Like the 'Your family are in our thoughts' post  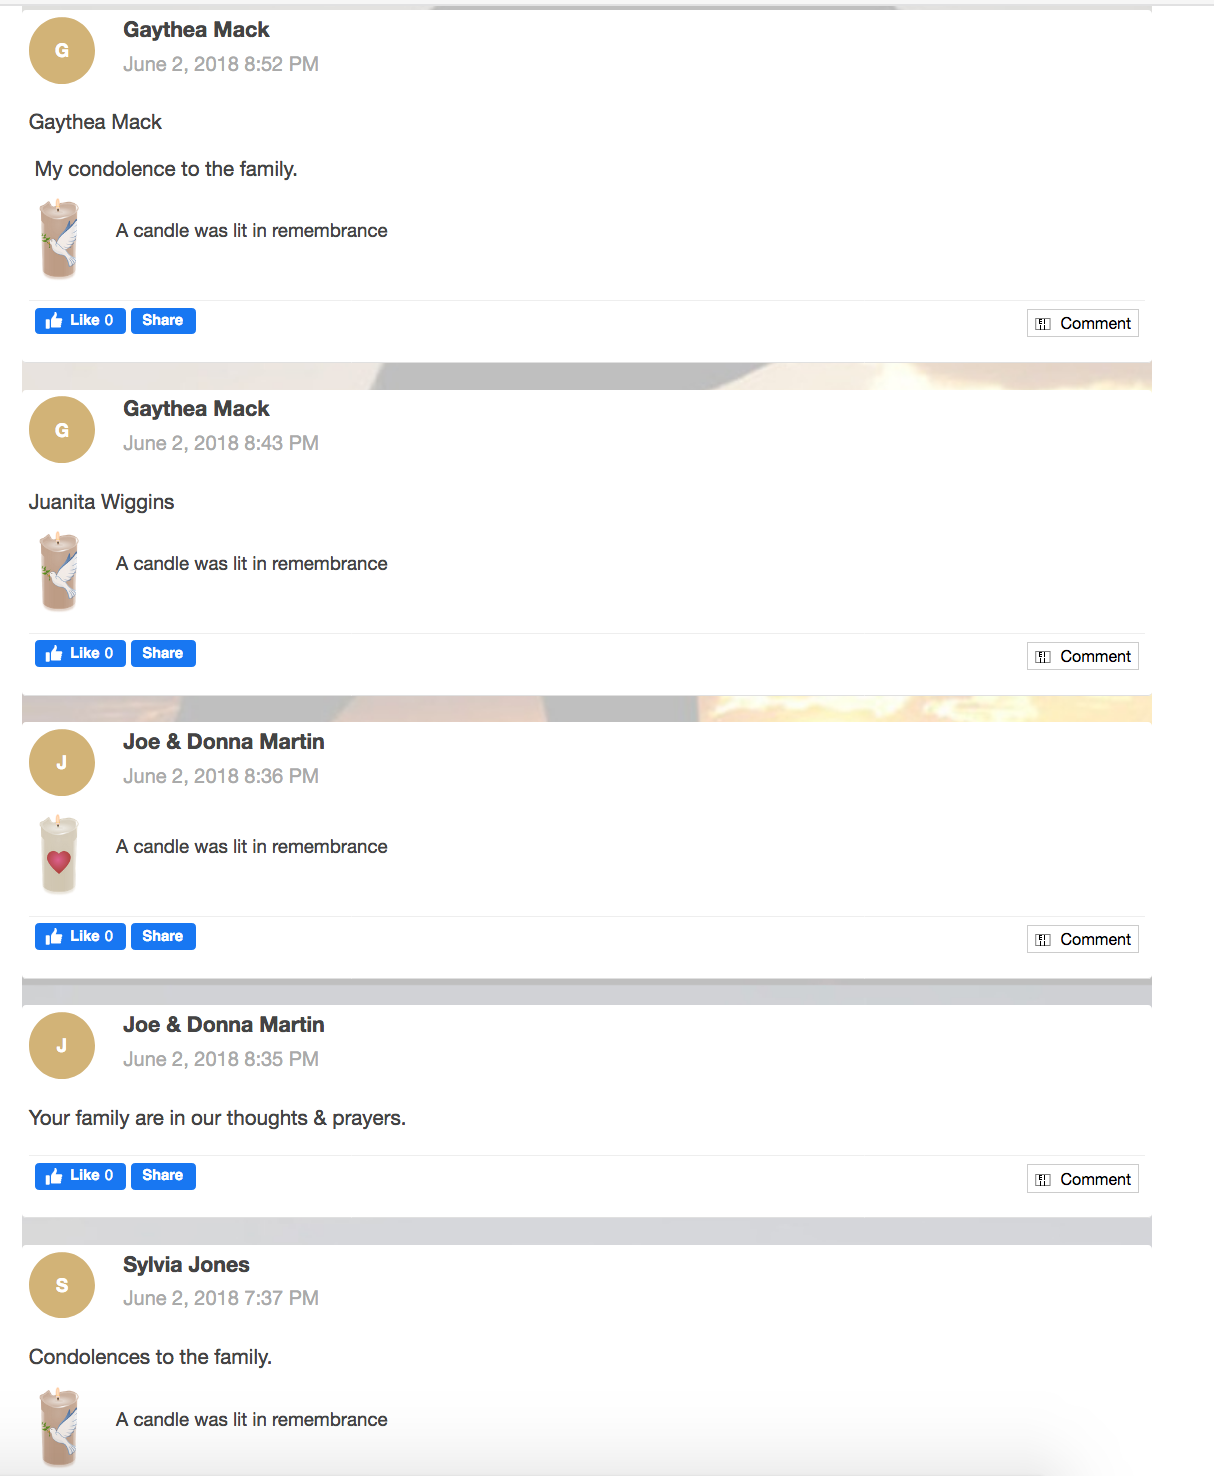(80, 1176)
